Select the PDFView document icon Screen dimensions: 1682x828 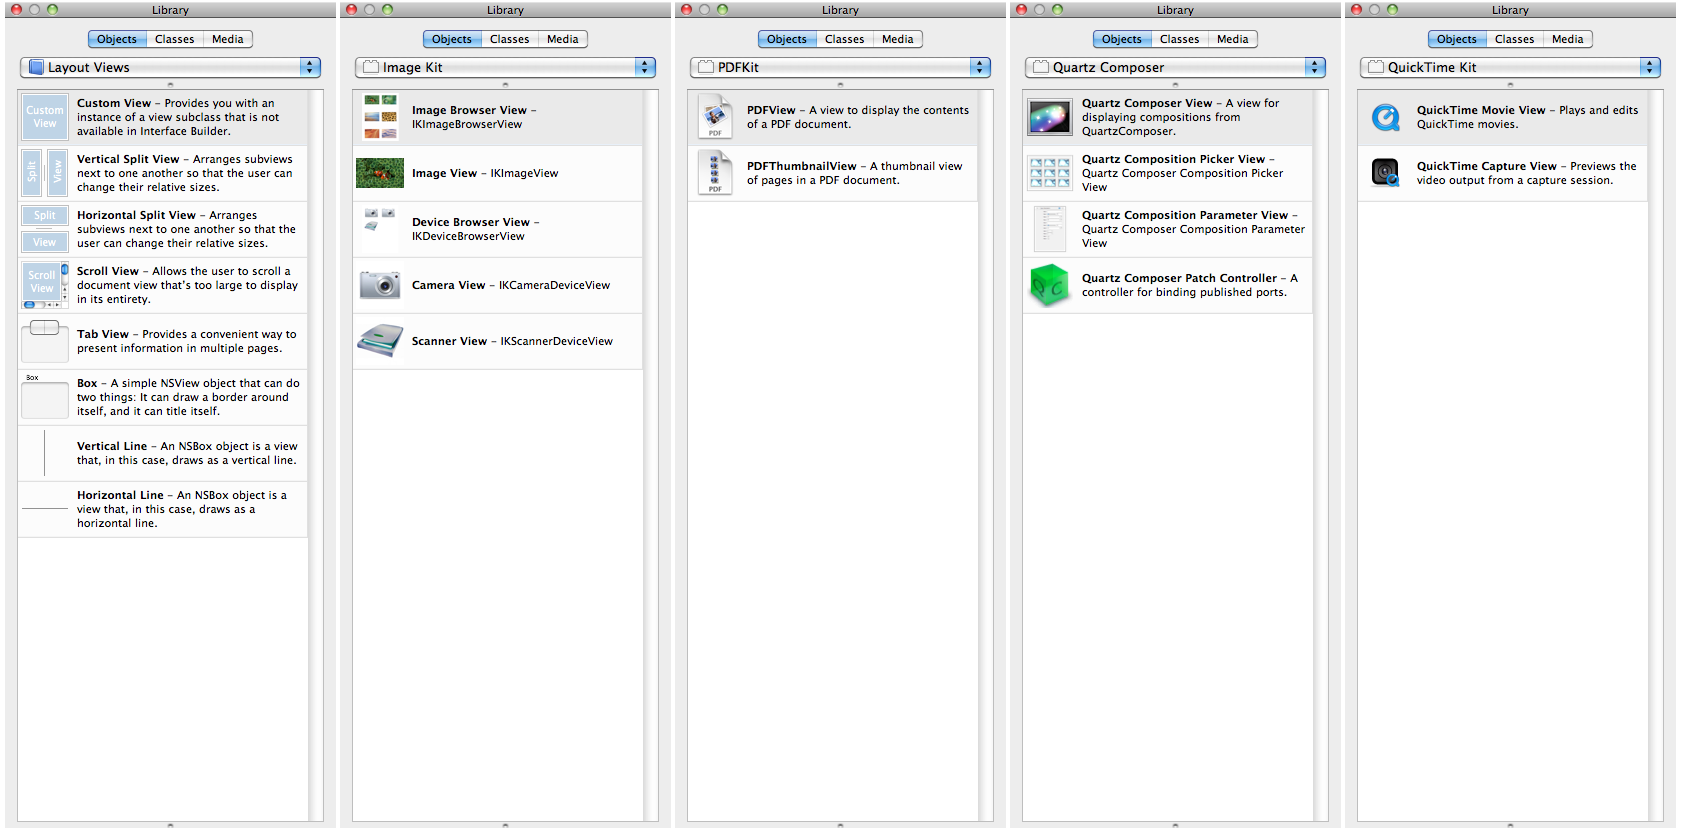point(715,117)
